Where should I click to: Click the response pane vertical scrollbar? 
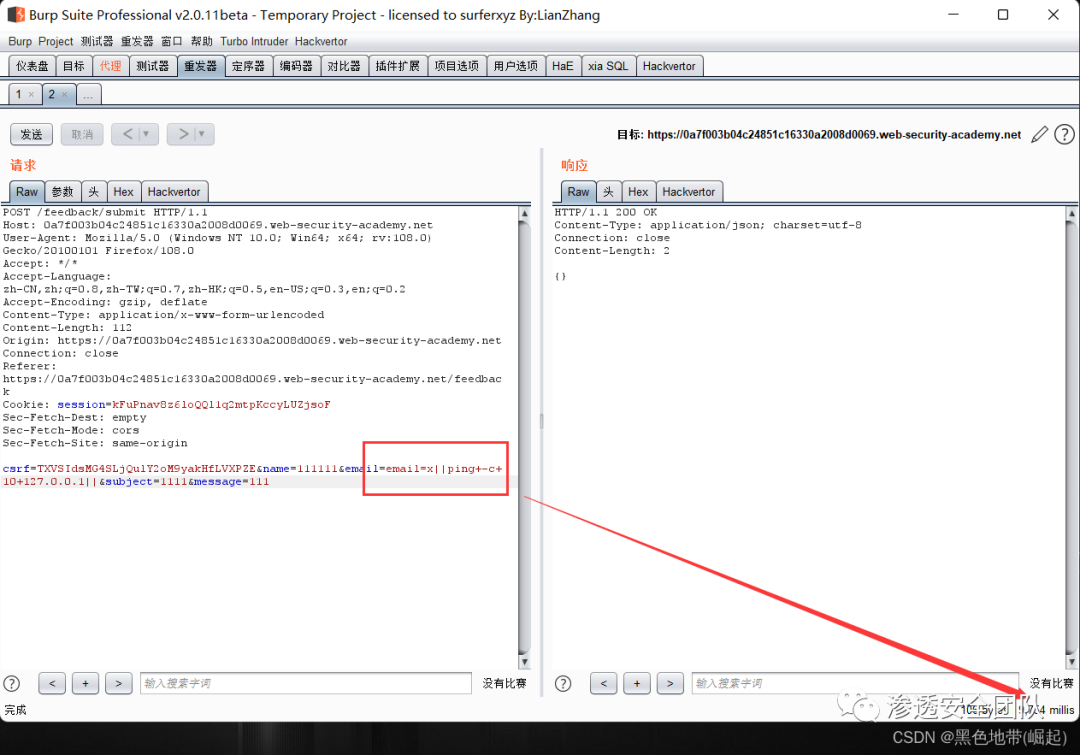tap(1072, 437)
